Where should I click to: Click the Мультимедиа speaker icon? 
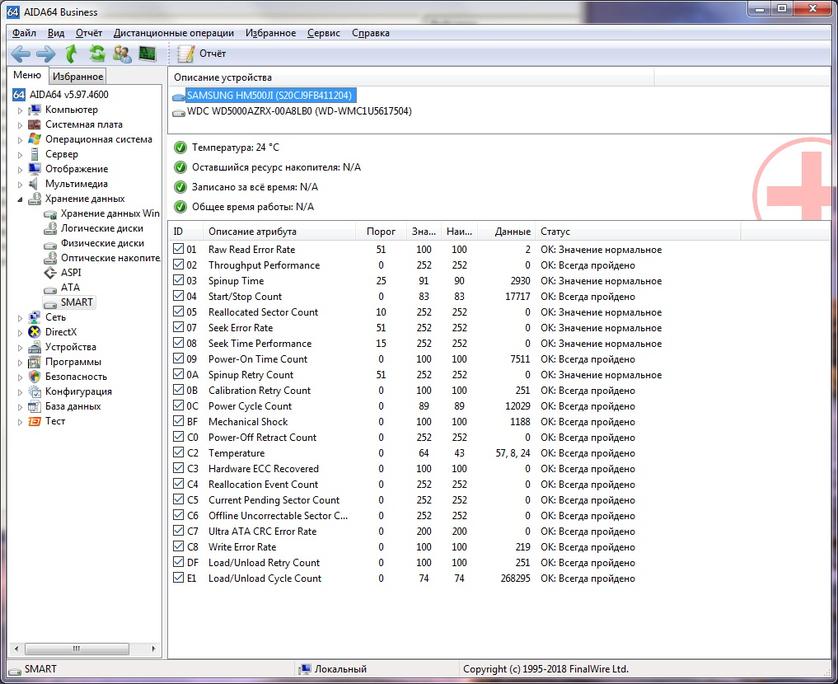34,184
